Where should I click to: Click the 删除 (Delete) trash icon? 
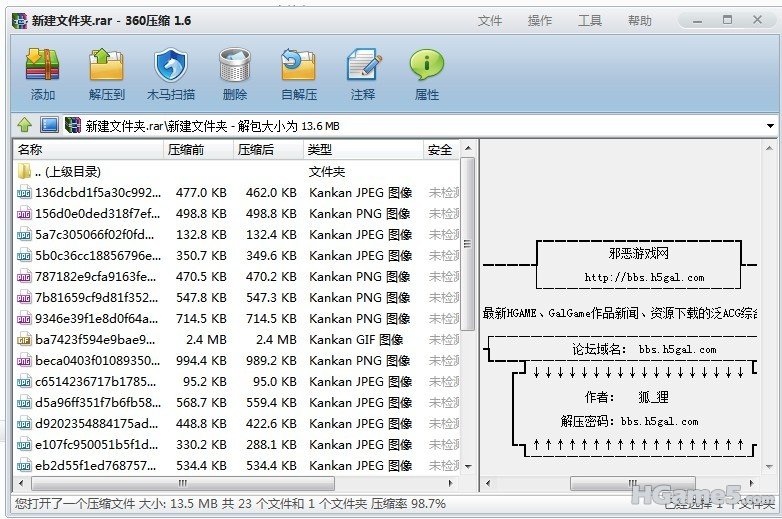(235, 74)
